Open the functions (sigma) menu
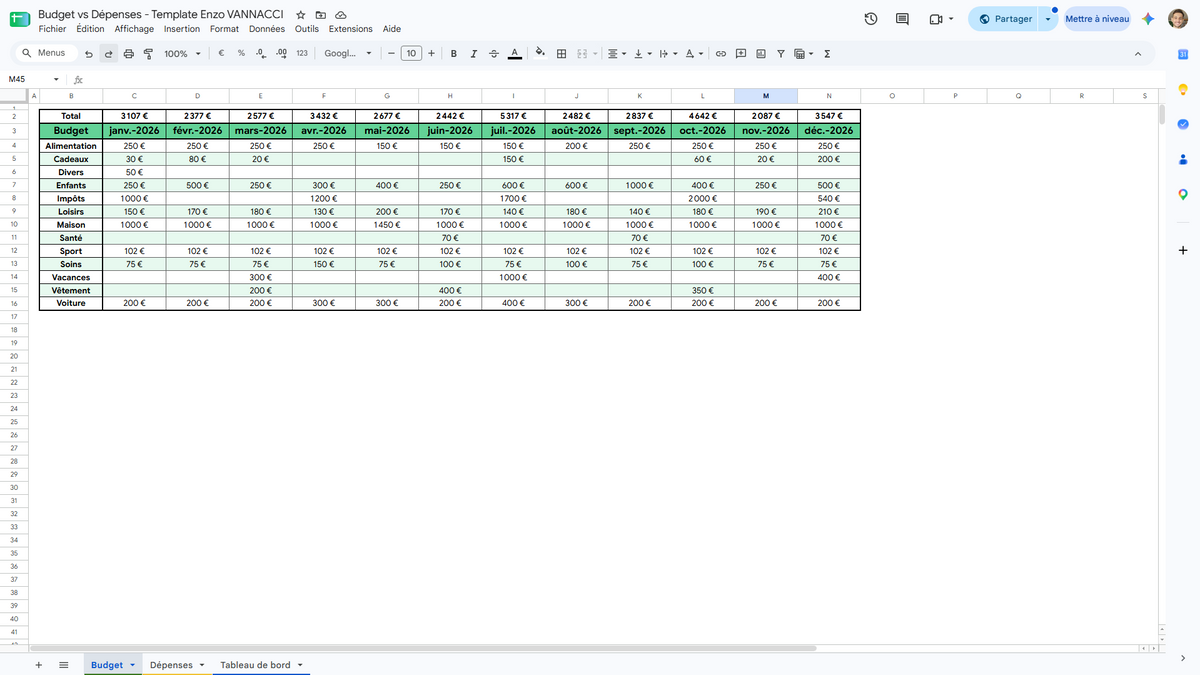The image size is (1200, 675). coord(827,54)
